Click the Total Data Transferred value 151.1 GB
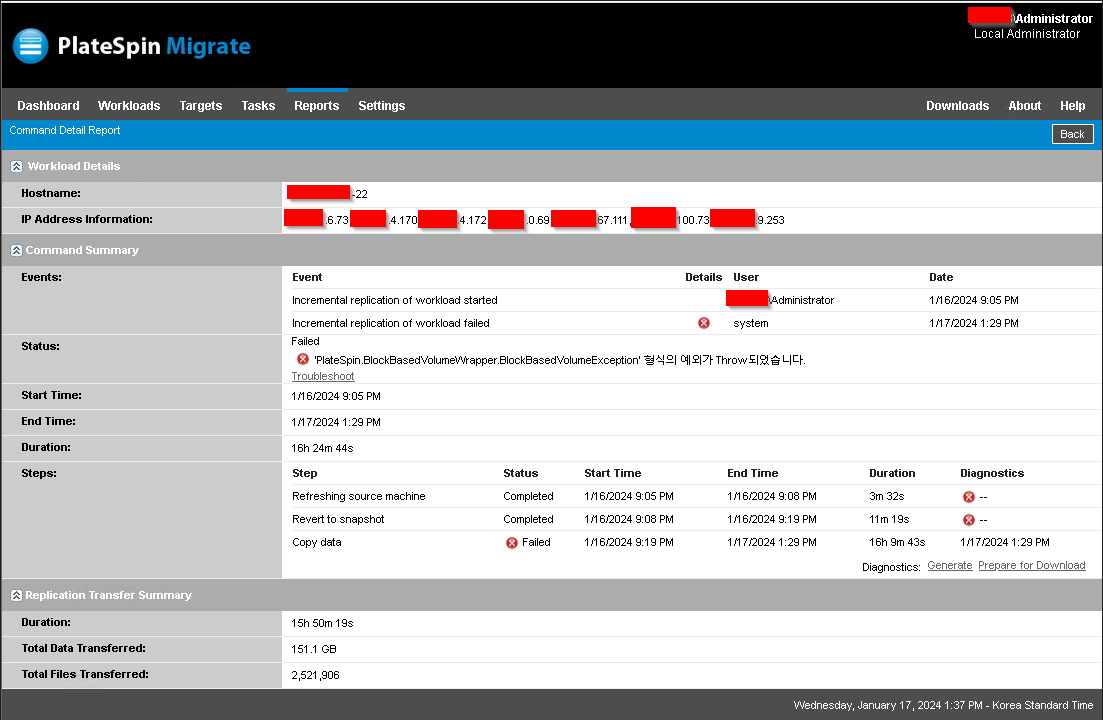The width and height of the screenshot is (1103, 720). 314,649
